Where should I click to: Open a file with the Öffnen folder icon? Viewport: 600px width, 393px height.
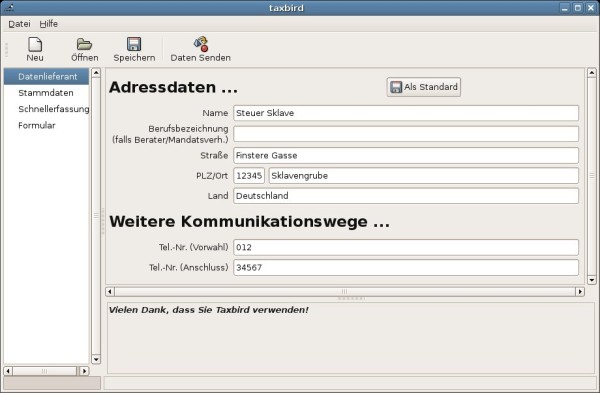point(84,44)
